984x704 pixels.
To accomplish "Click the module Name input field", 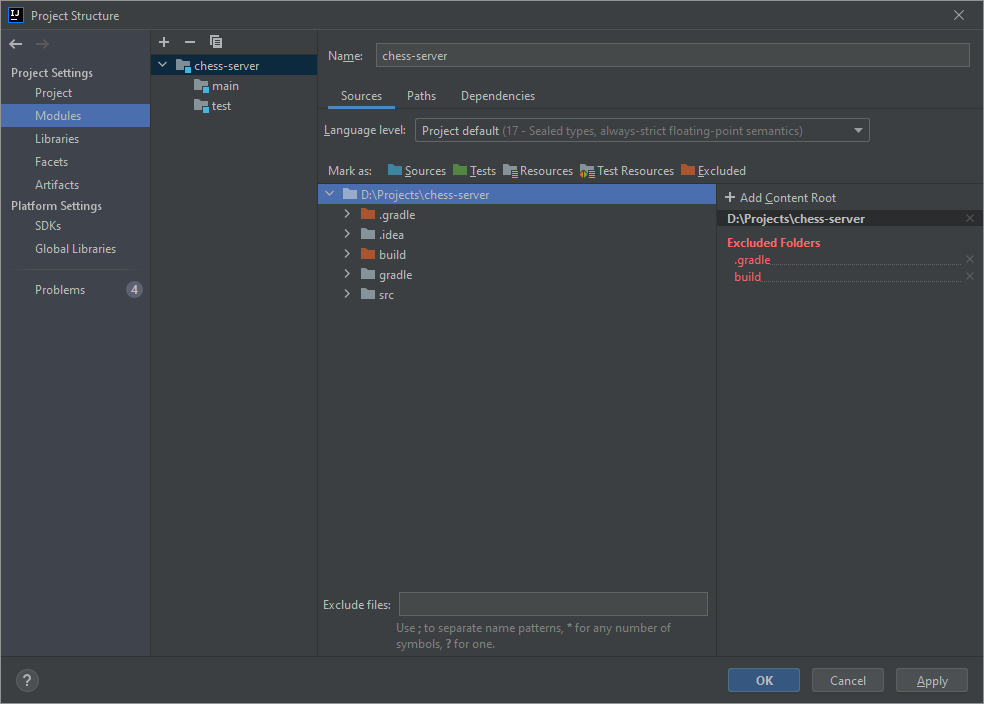I will (x=673, y=55).
